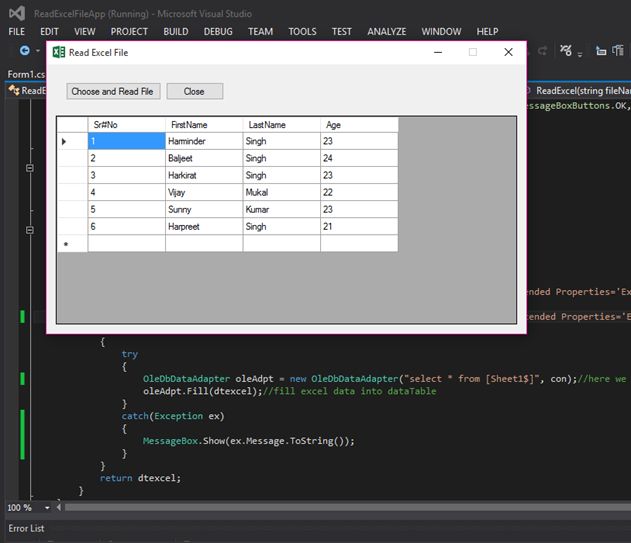This screenshot has height=543, width=631.
Task: Open the TOOLS menu
Action: pos(302,31)
